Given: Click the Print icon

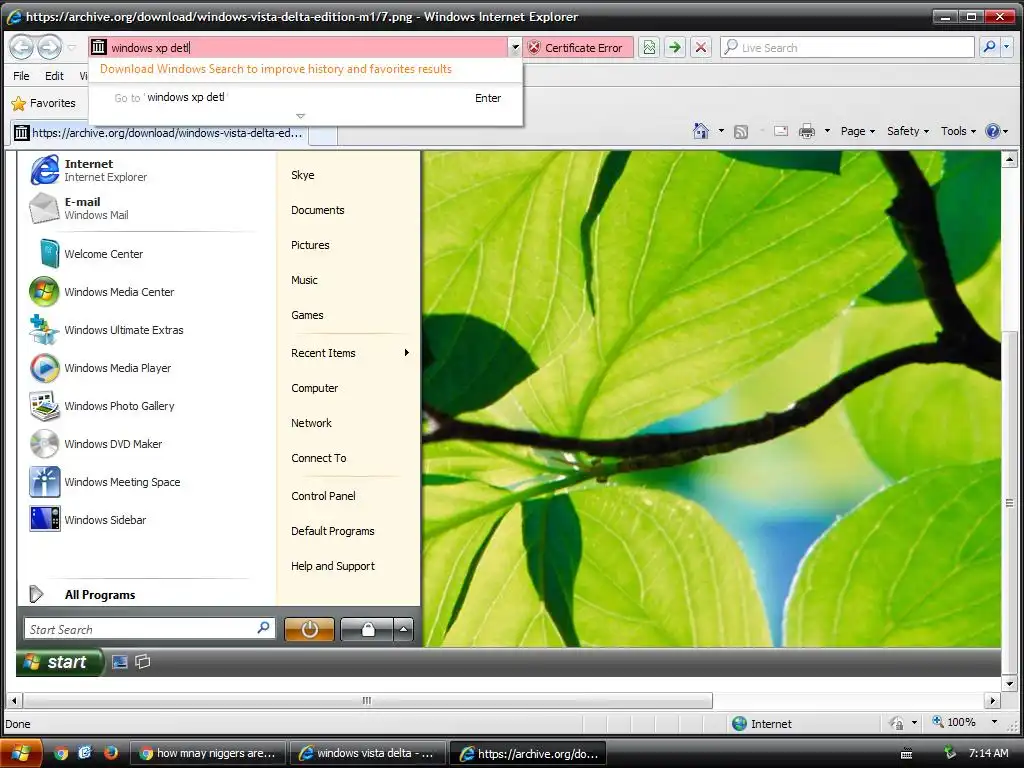Looking at the screenshot, I should [x=807, y=131].
